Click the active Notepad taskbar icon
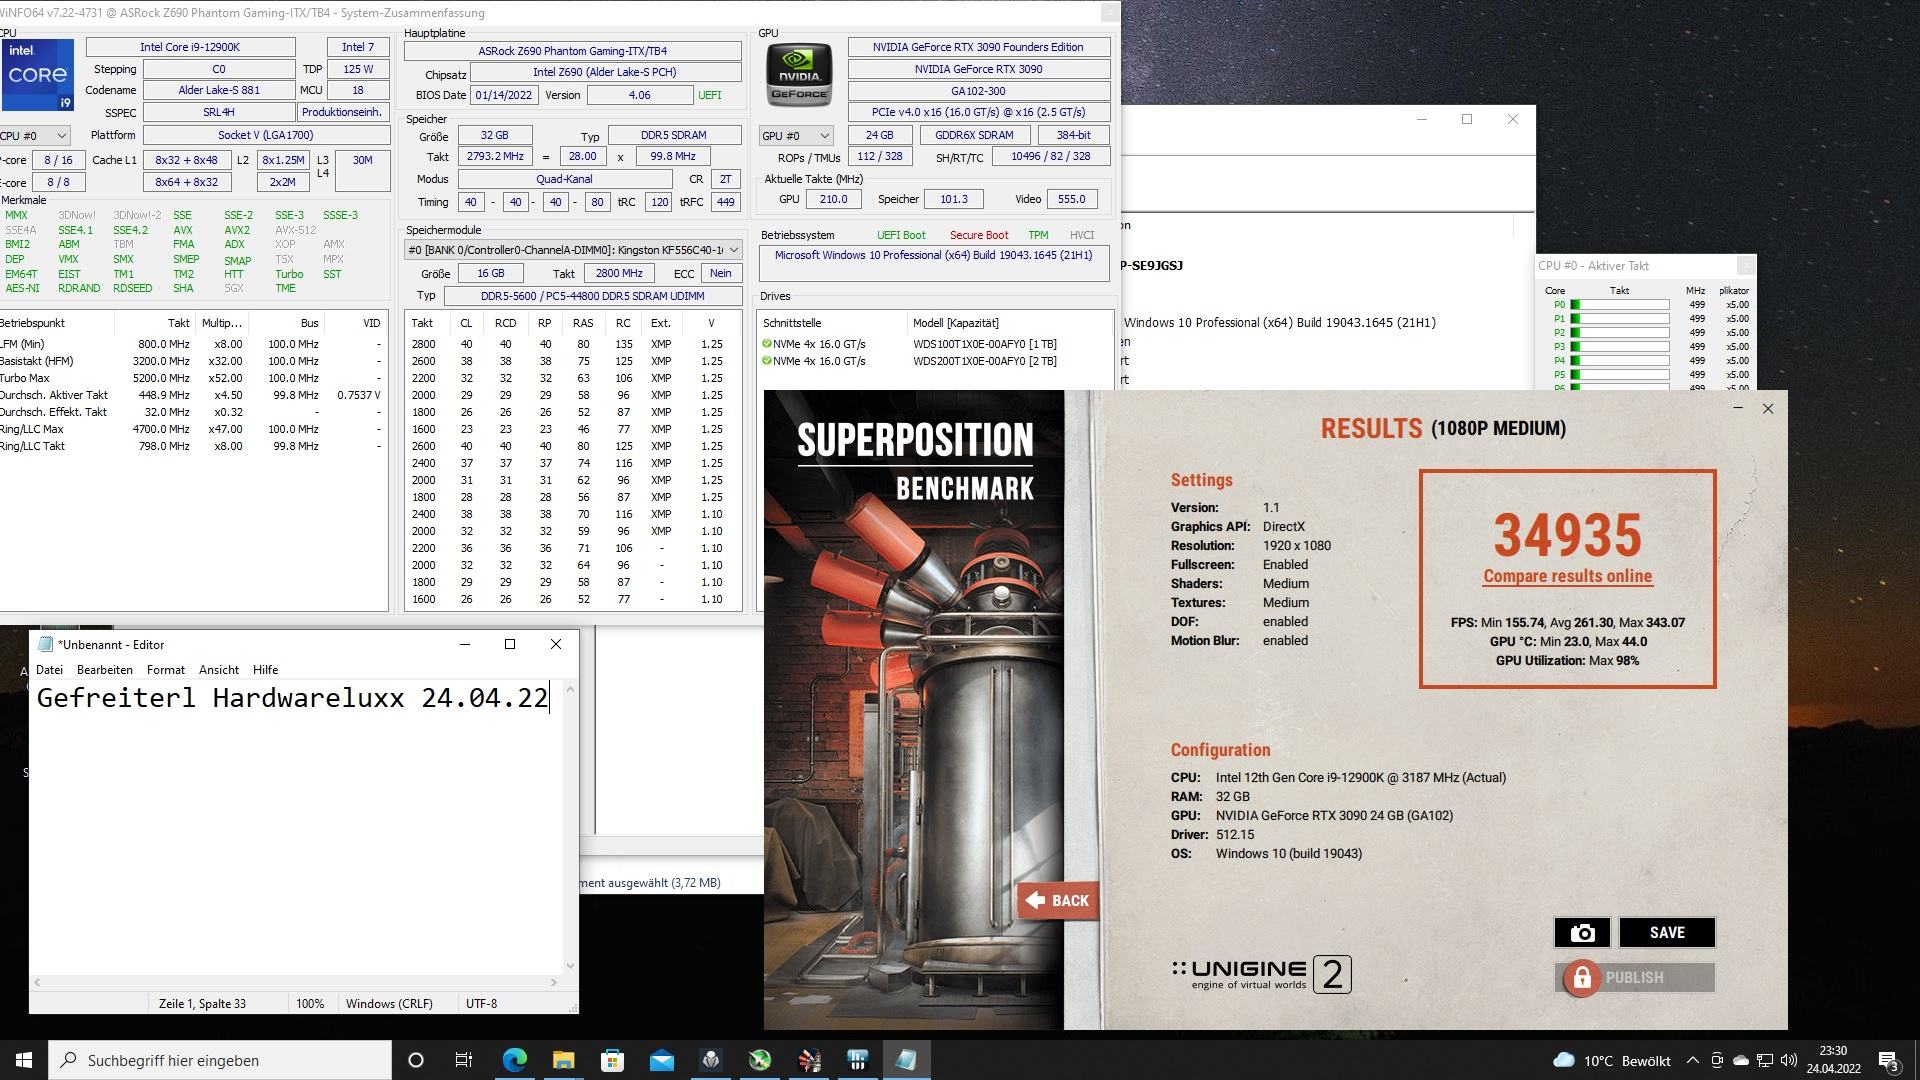The width and height of the screenshot is (1920, 1080). 906,1060
